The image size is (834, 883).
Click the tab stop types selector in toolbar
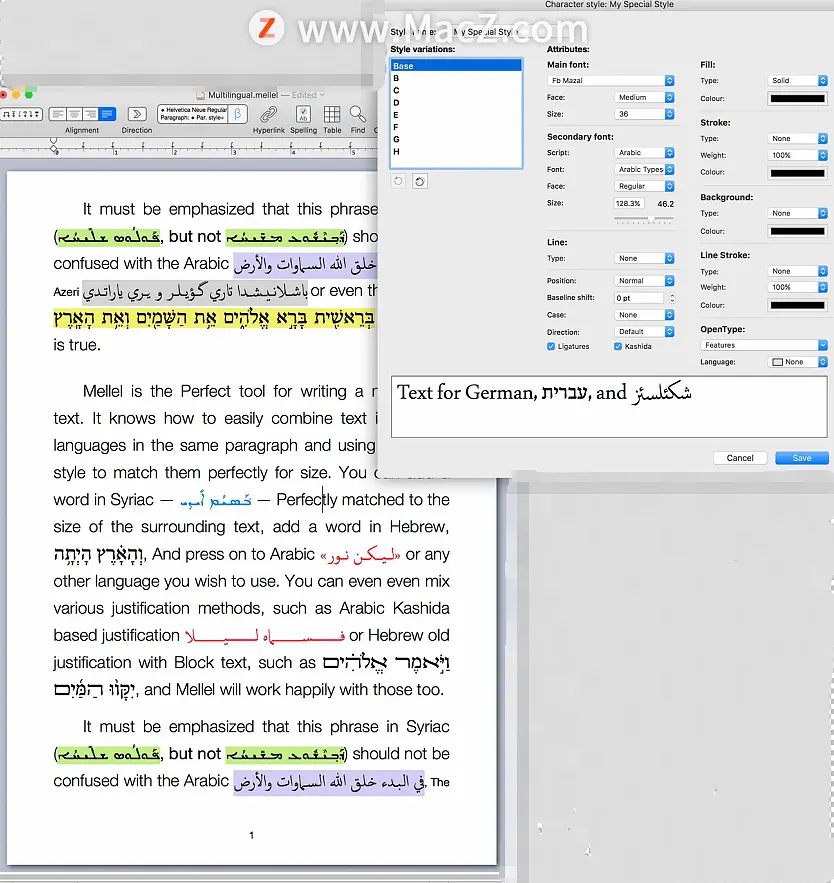tap(21, 114)
